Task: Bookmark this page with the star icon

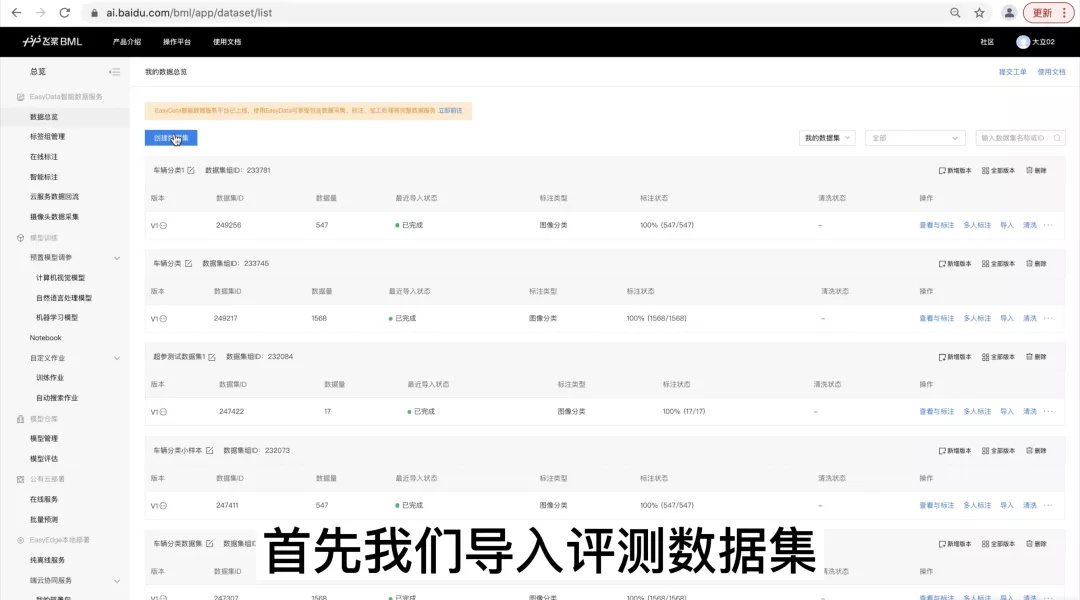Action: pyautogui.click(x=979, y=12)
